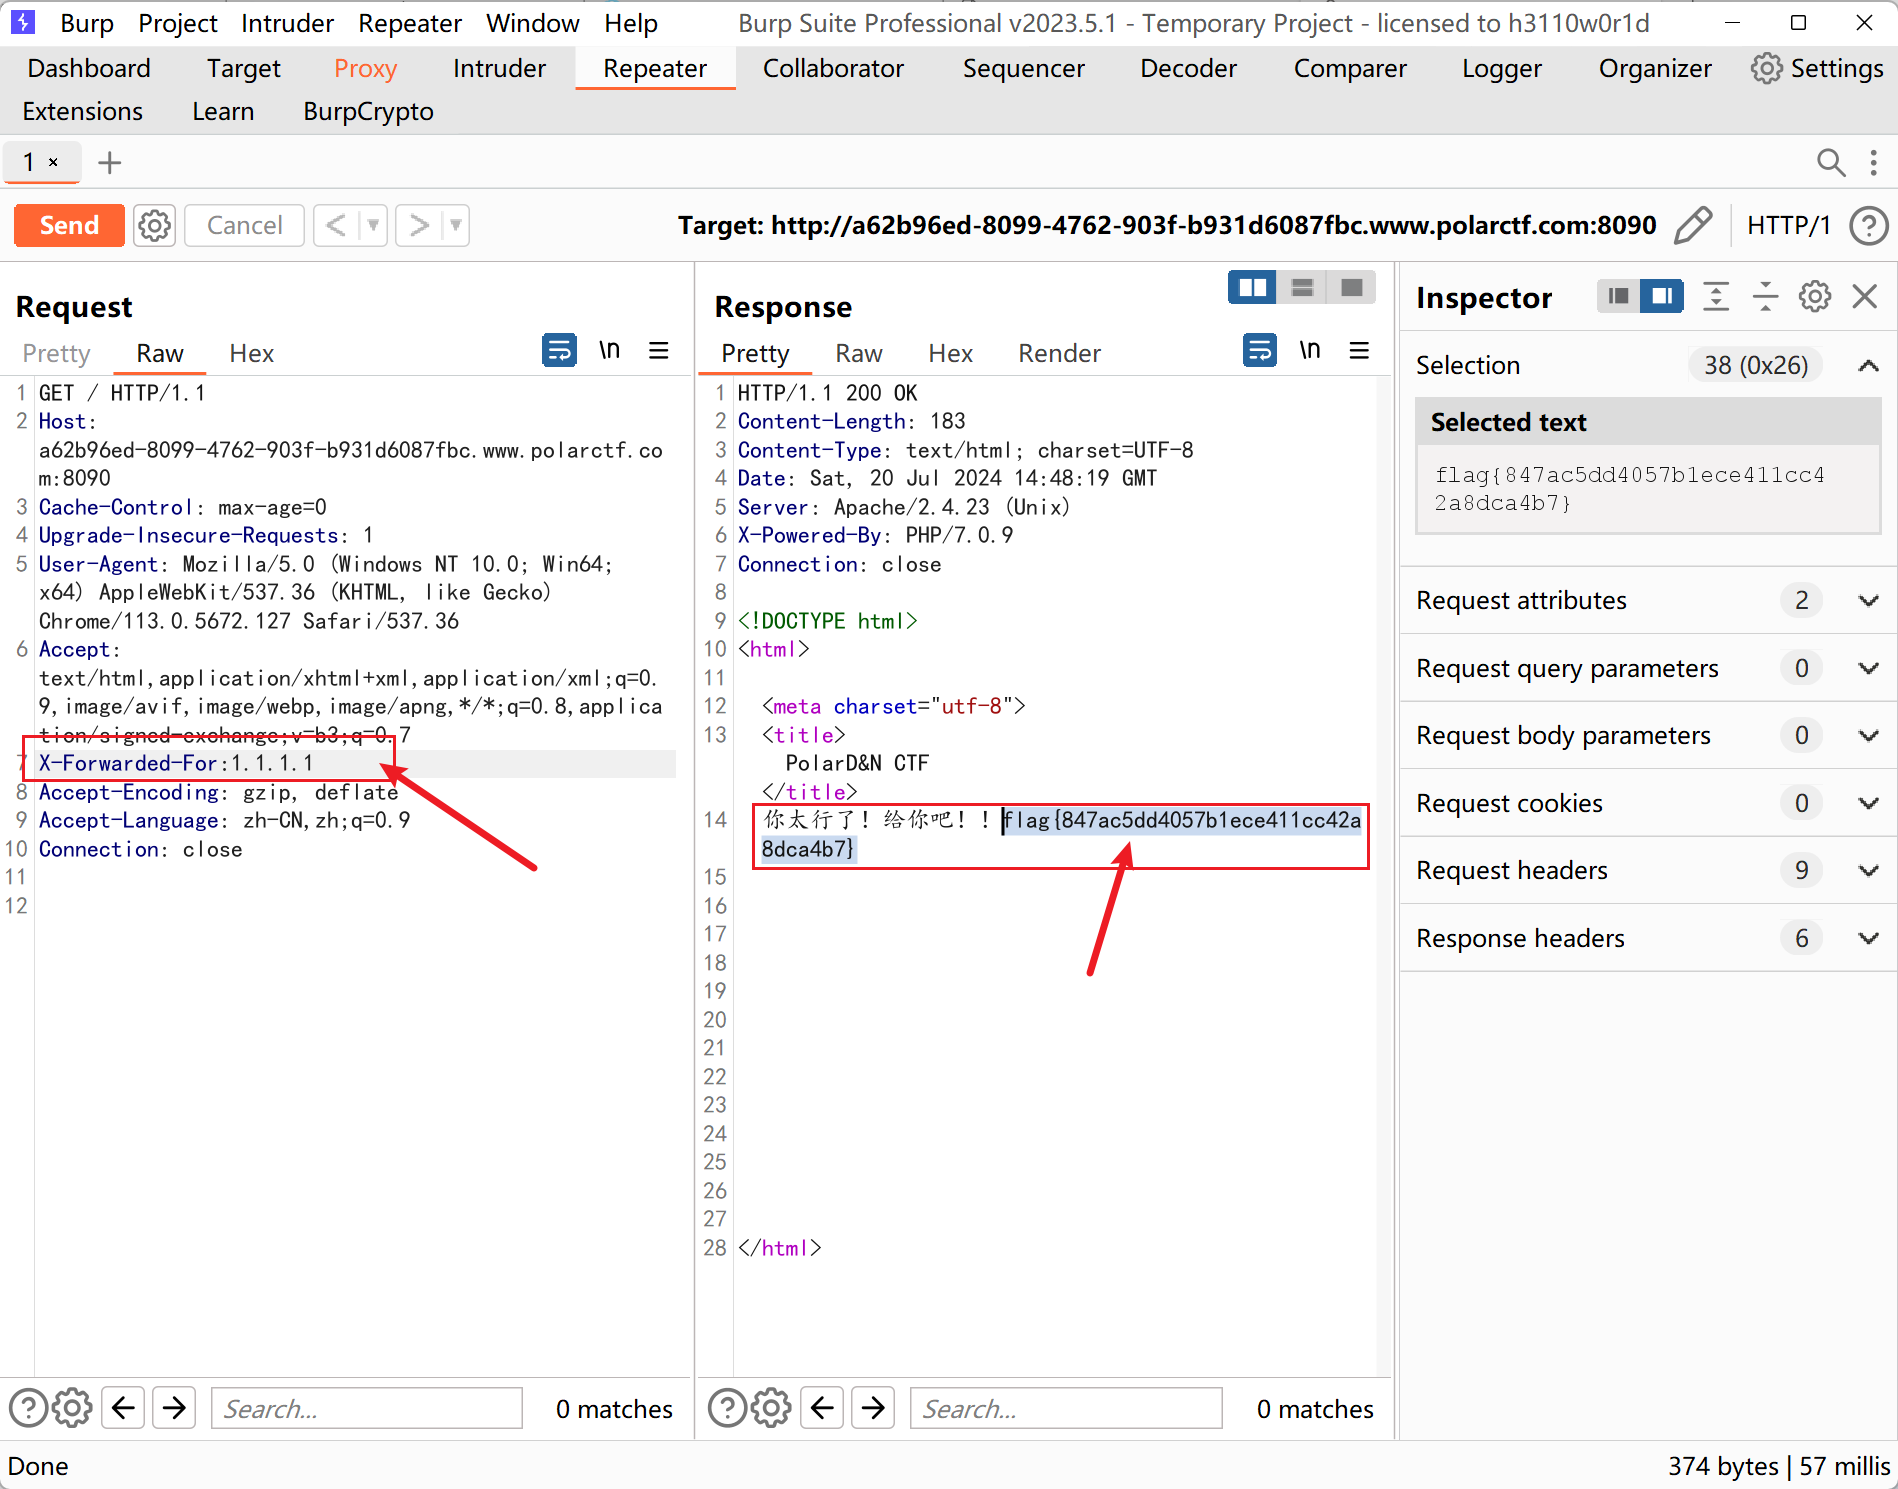Switch to the Decoder tab

coord(1188,68)
